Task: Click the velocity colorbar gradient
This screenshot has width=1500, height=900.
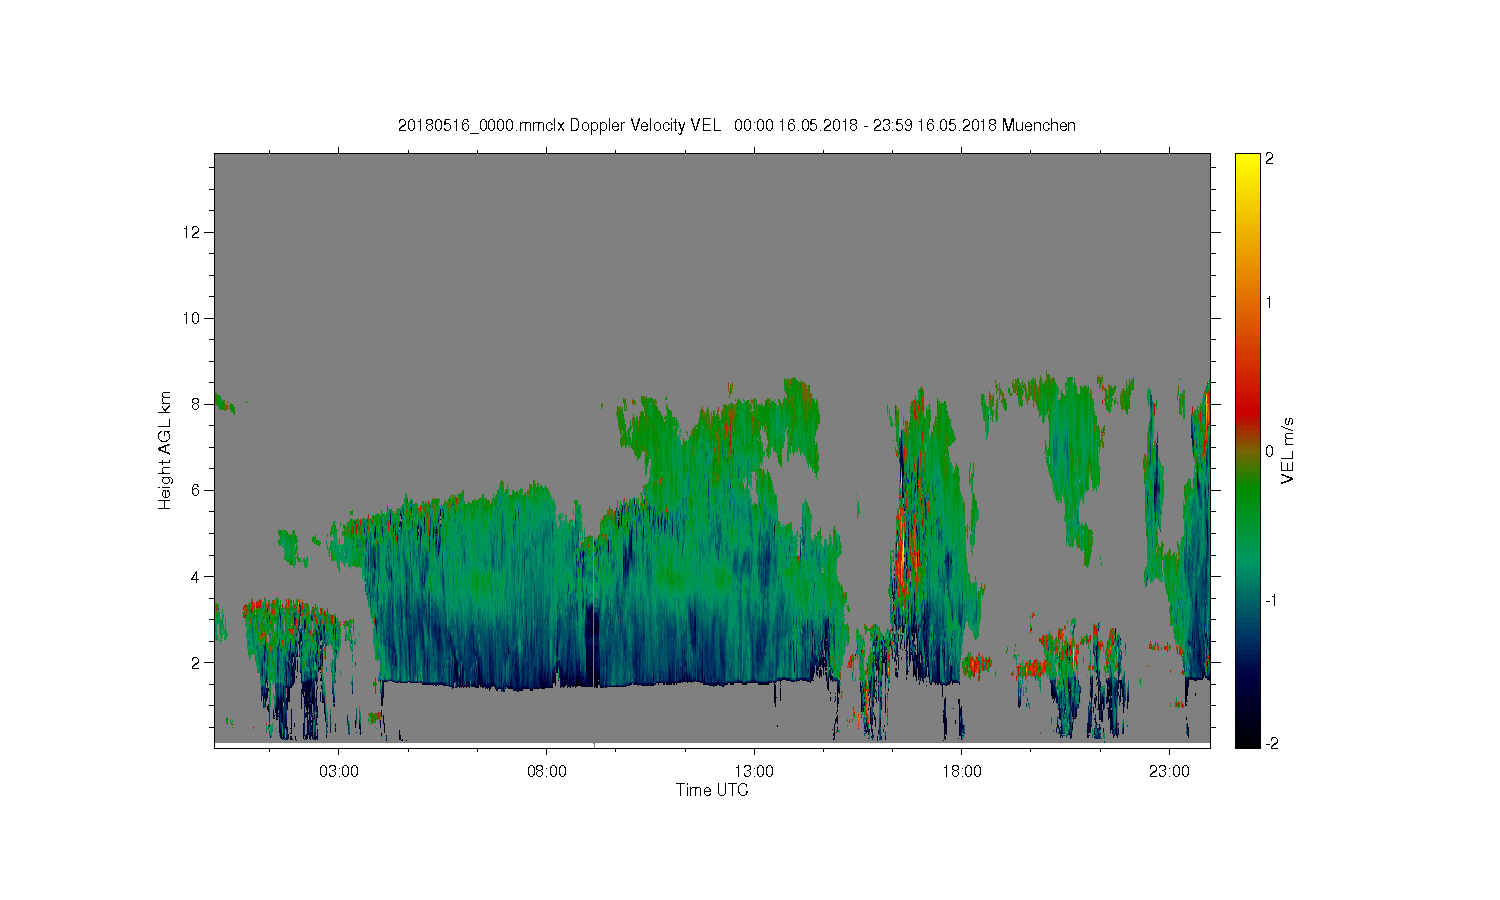Action: 1247,450
